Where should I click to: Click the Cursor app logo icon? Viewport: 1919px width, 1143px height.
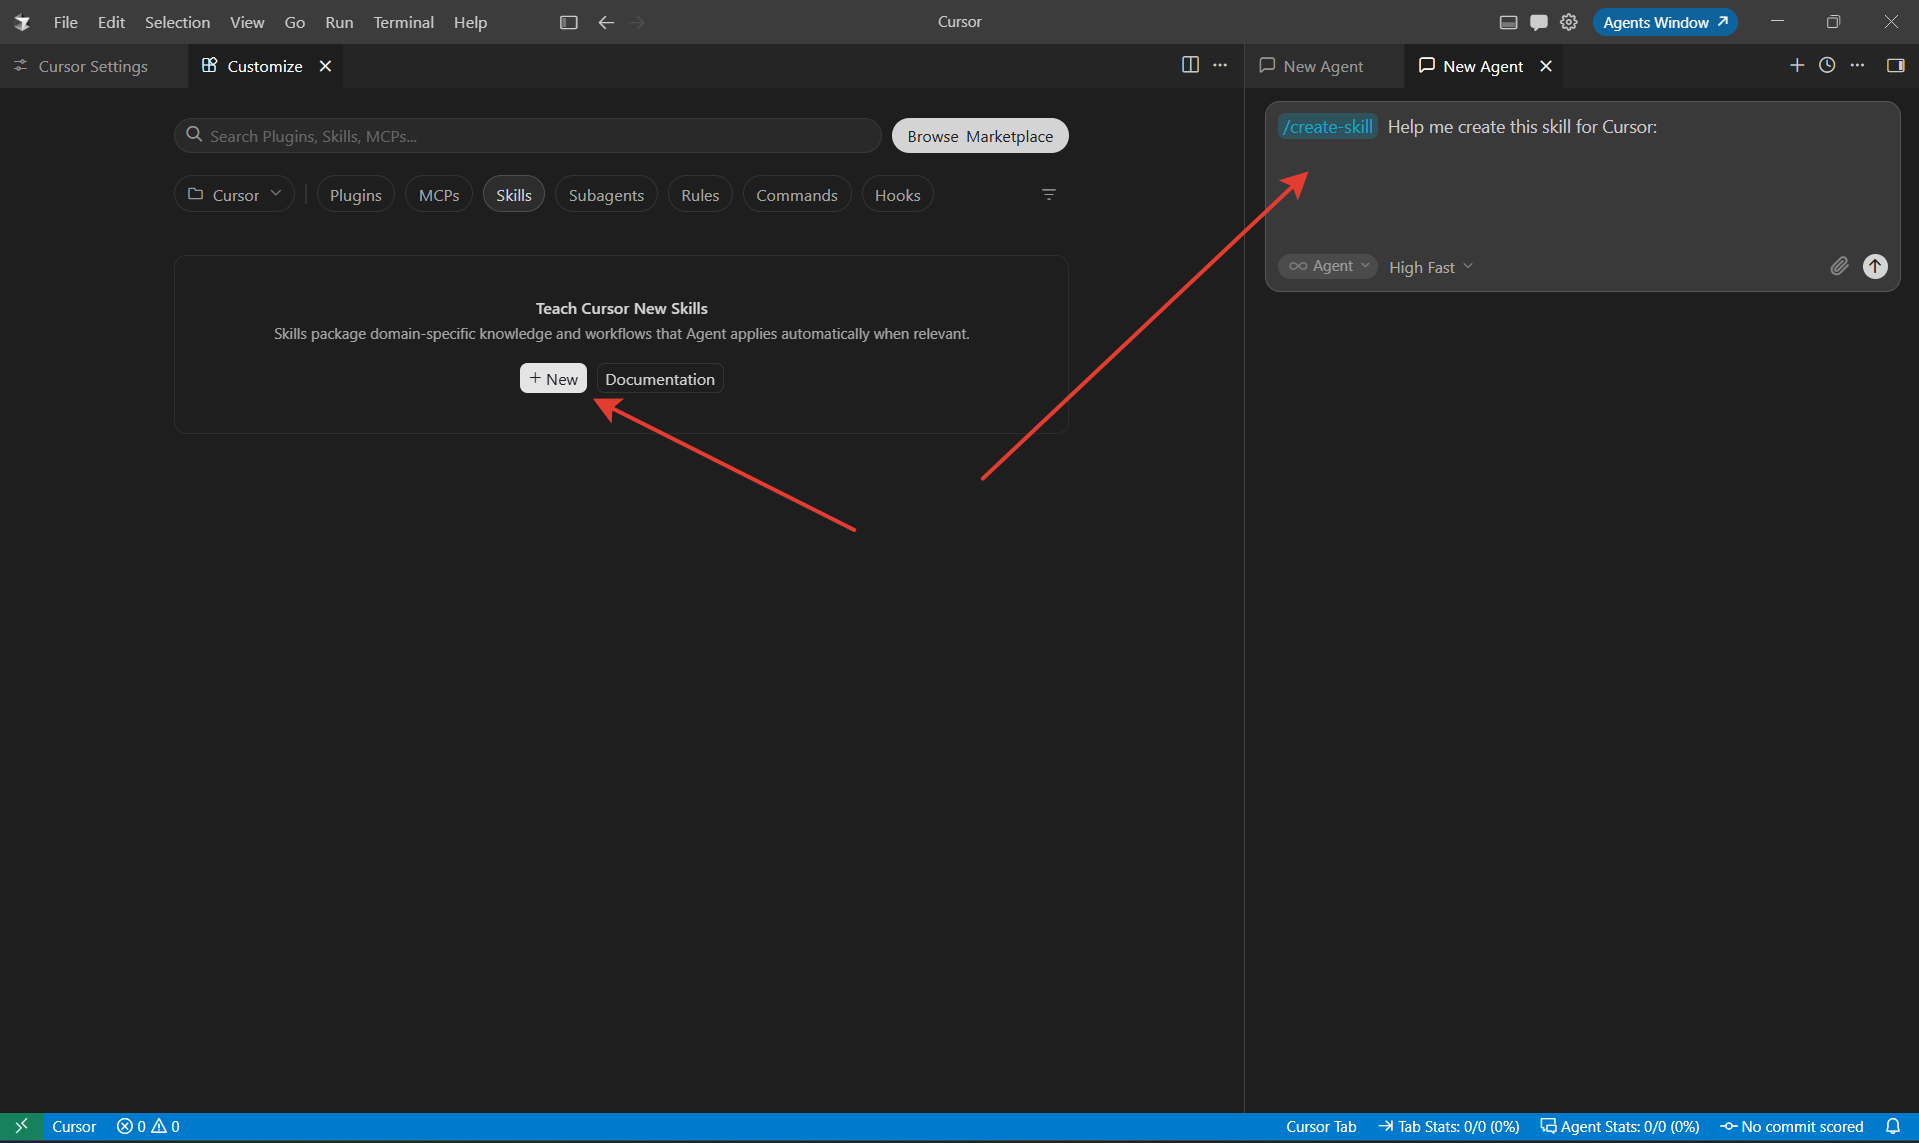coord(22,22)
